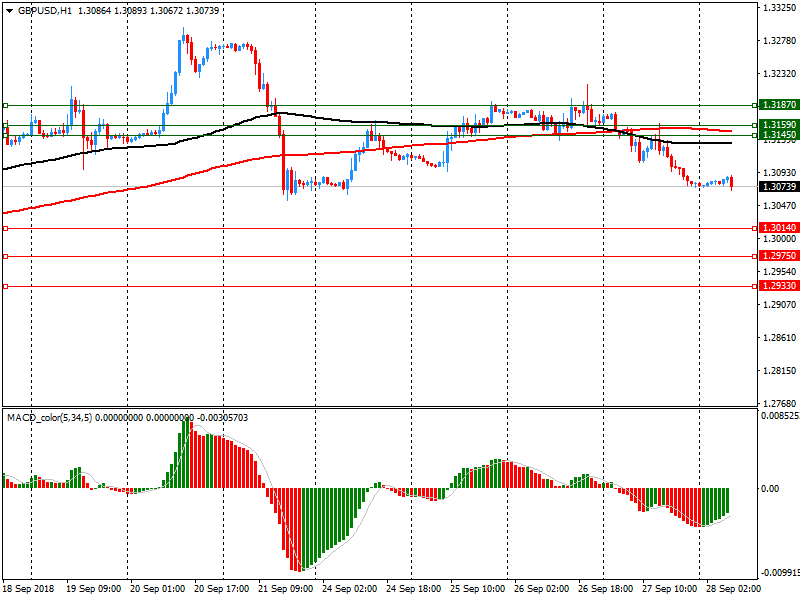This screenshot has width=800, height=600.
Task: Click the MACD_color(5,34,5) indicator label
Action: point(49,417)
